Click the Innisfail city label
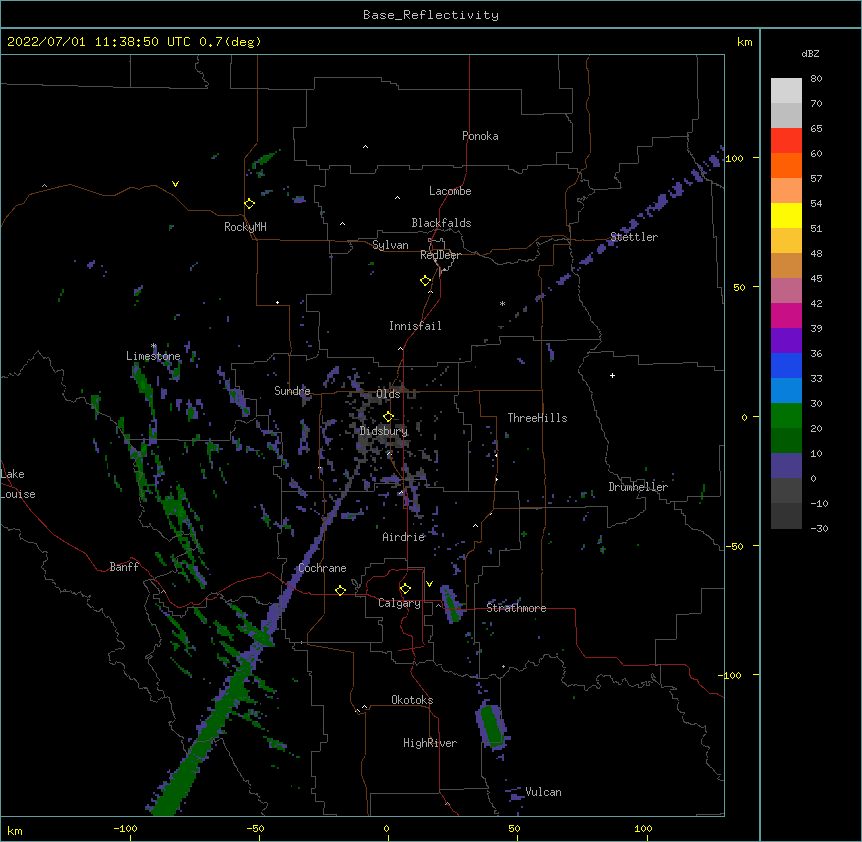This screenshot has height=842, width=862. [x=415, y=326]
